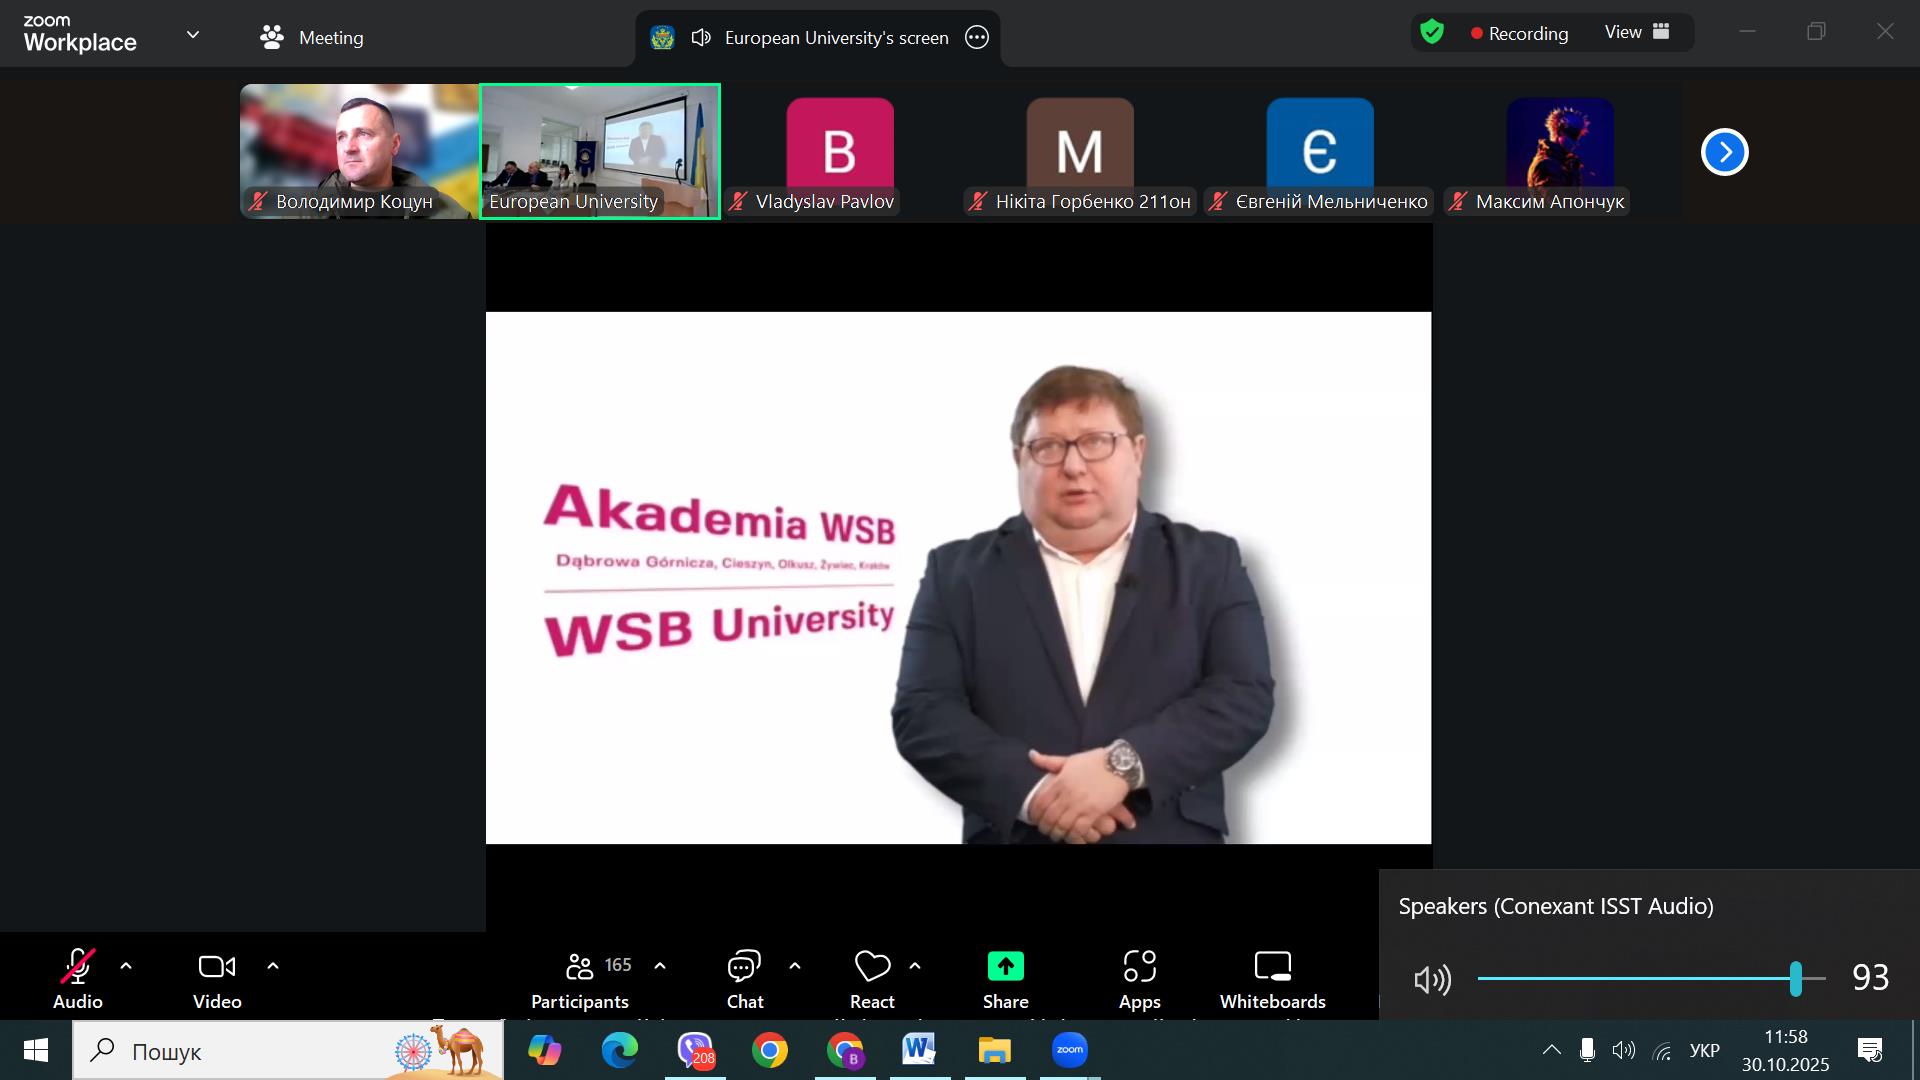Expand video options arrow next to Video
Screen dimensions: 1920x1080
(273, 966)
